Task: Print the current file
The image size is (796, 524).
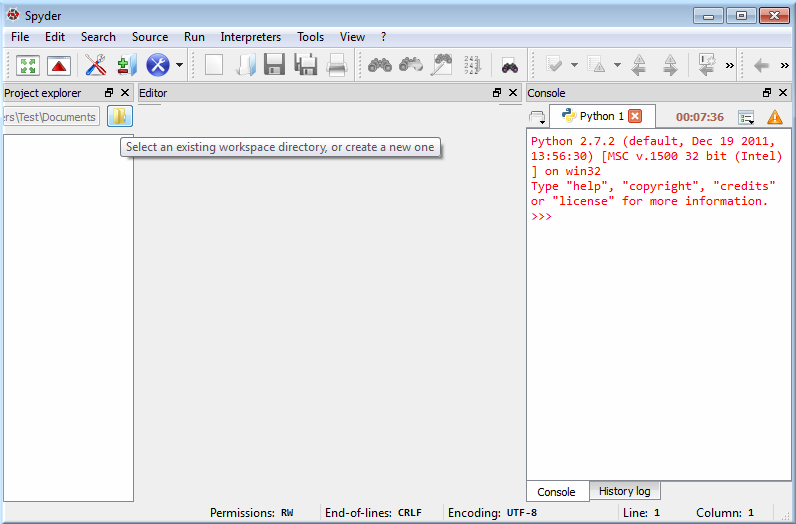Action: [337, 65]
